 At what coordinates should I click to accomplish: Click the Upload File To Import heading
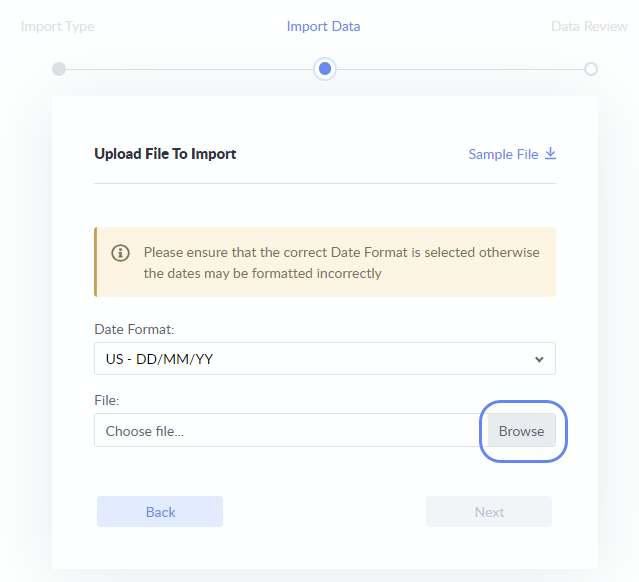pos(165,154)
